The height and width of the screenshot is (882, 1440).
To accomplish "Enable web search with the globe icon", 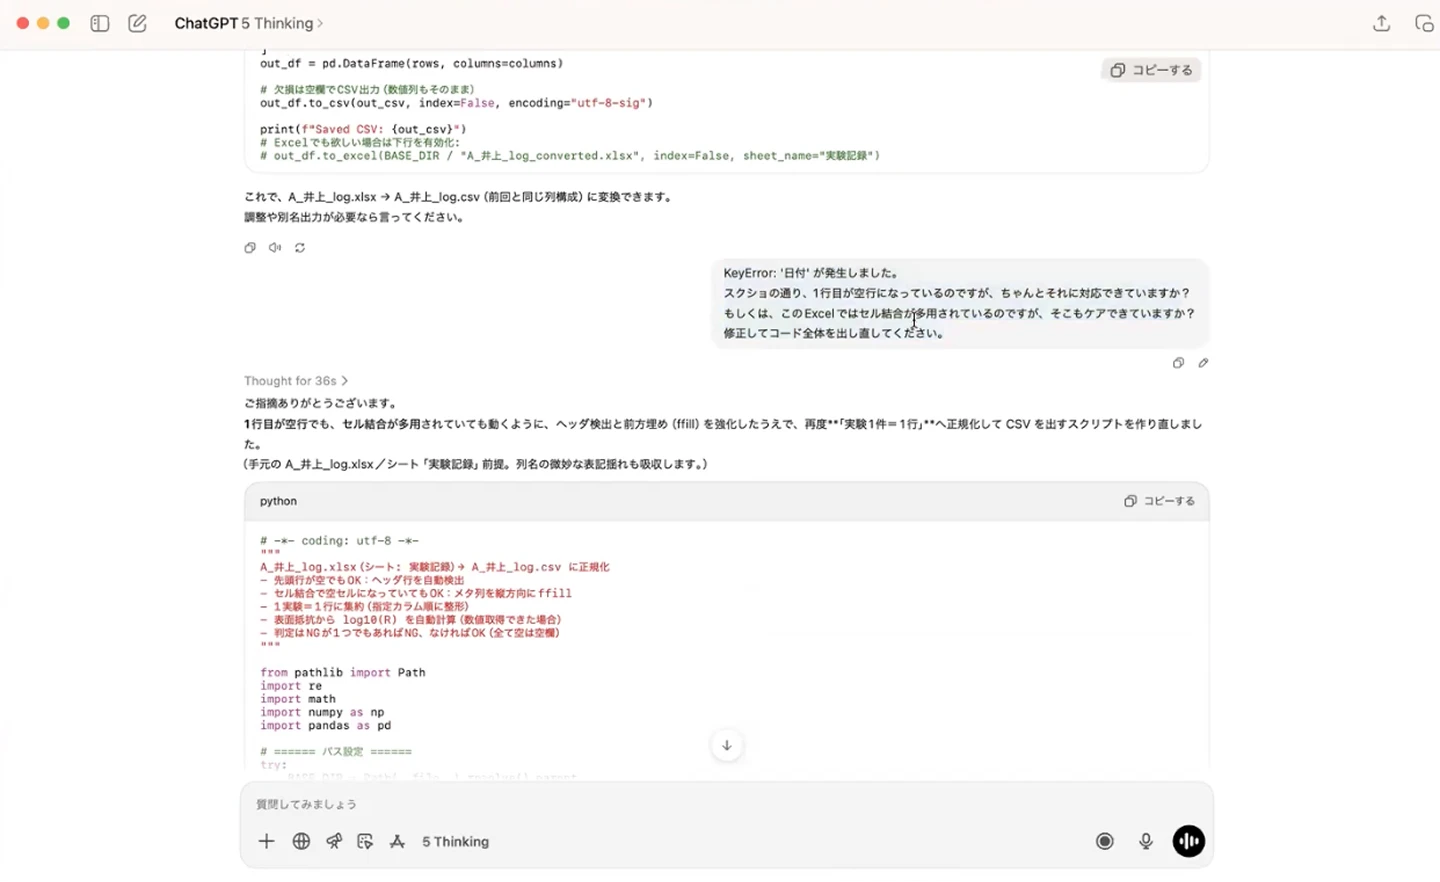I will (x=301, y=841).
